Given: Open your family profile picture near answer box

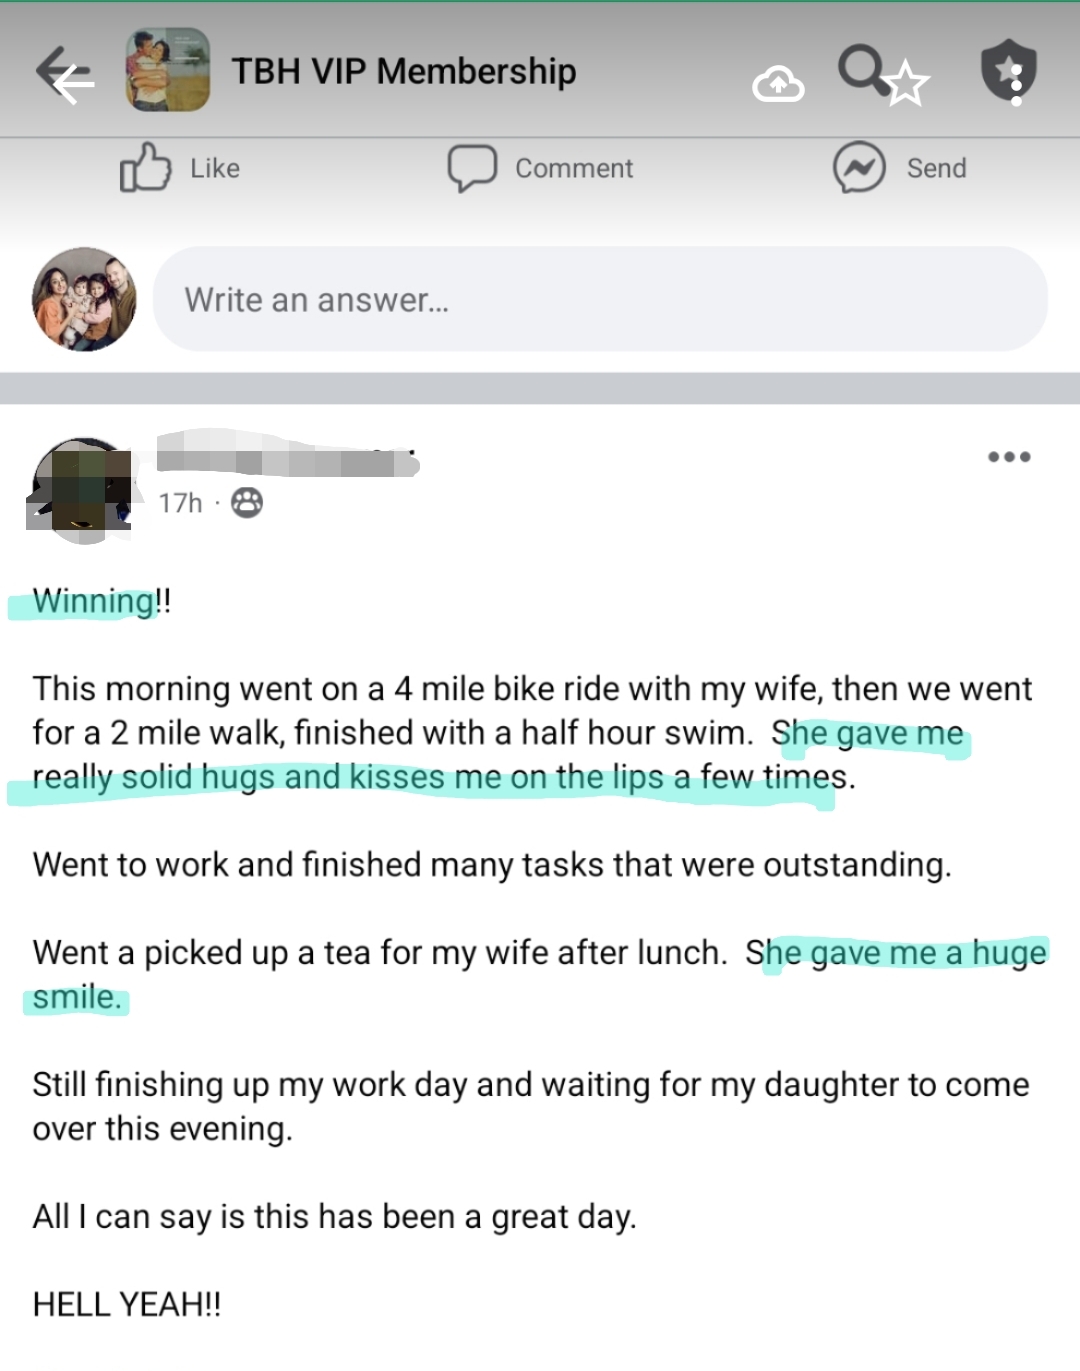Looking at the screenshot, I should [84, 299].
